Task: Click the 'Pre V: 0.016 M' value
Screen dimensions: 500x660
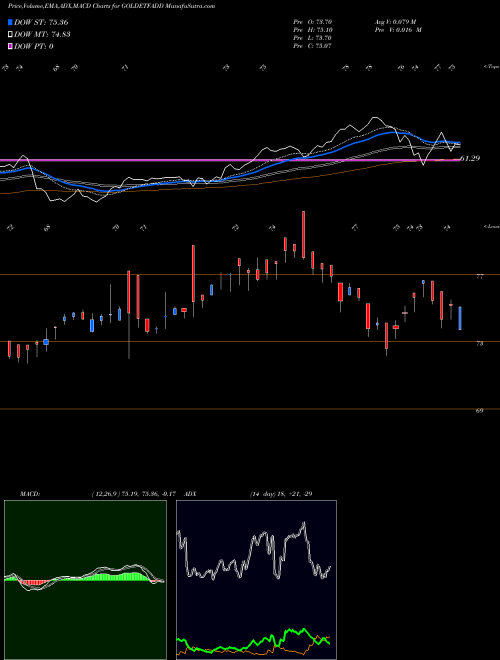Action: pyautogui.click(x=398, y=30)
